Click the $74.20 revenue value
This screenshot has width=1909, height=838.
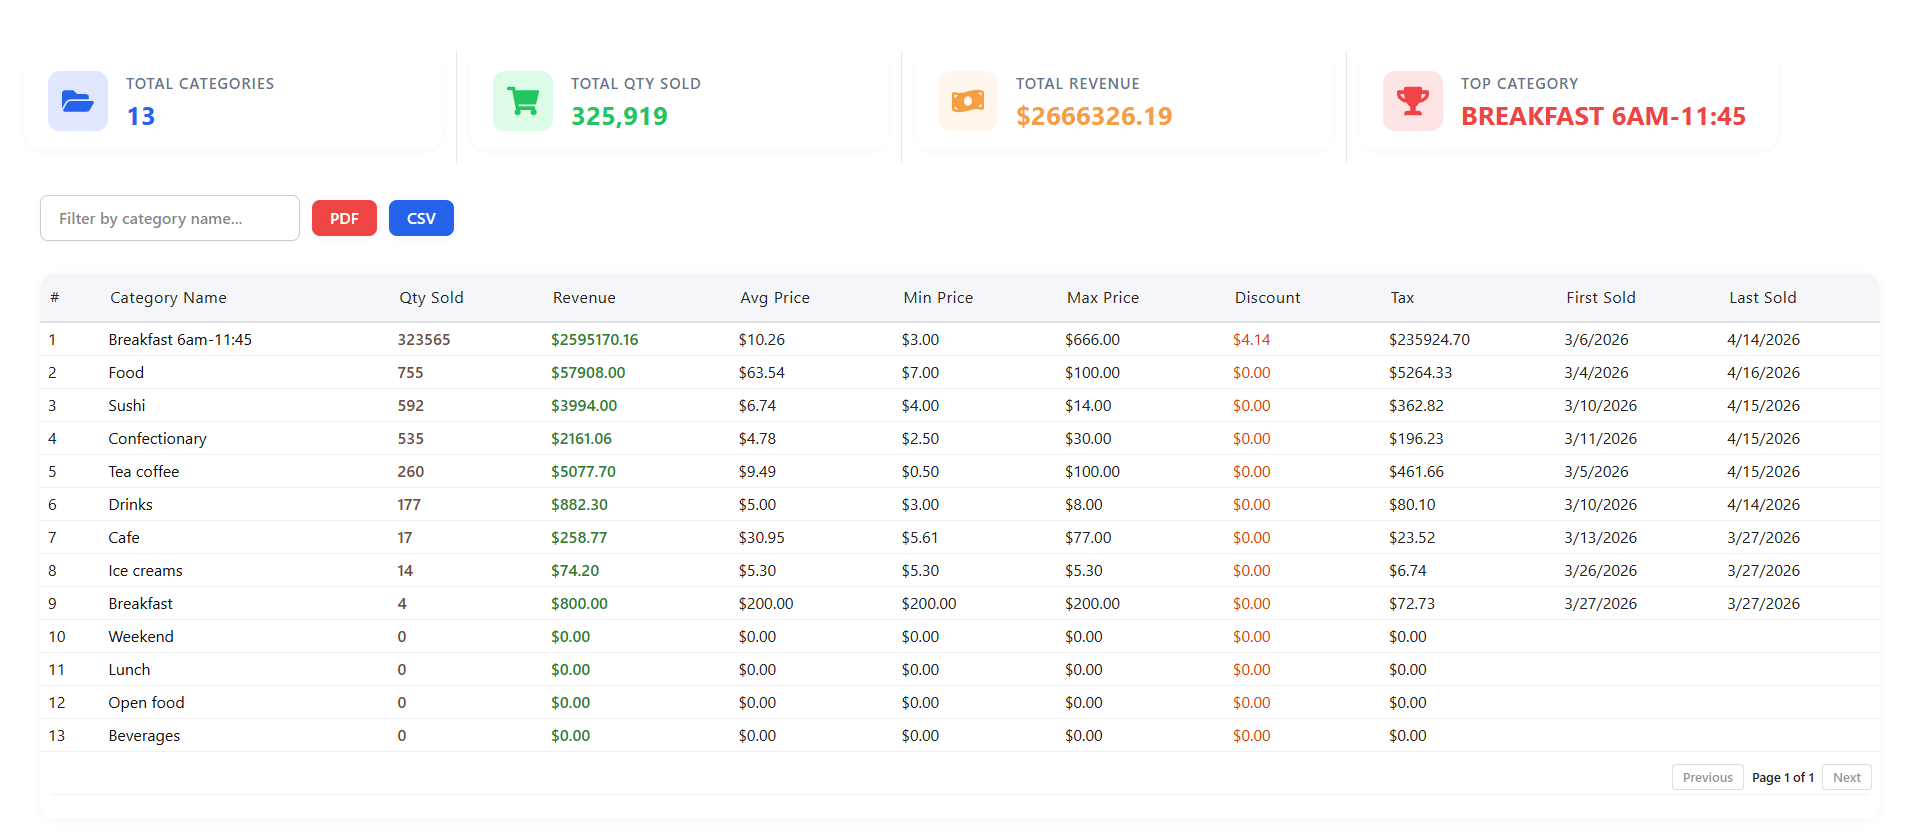(x=575, y=570)
